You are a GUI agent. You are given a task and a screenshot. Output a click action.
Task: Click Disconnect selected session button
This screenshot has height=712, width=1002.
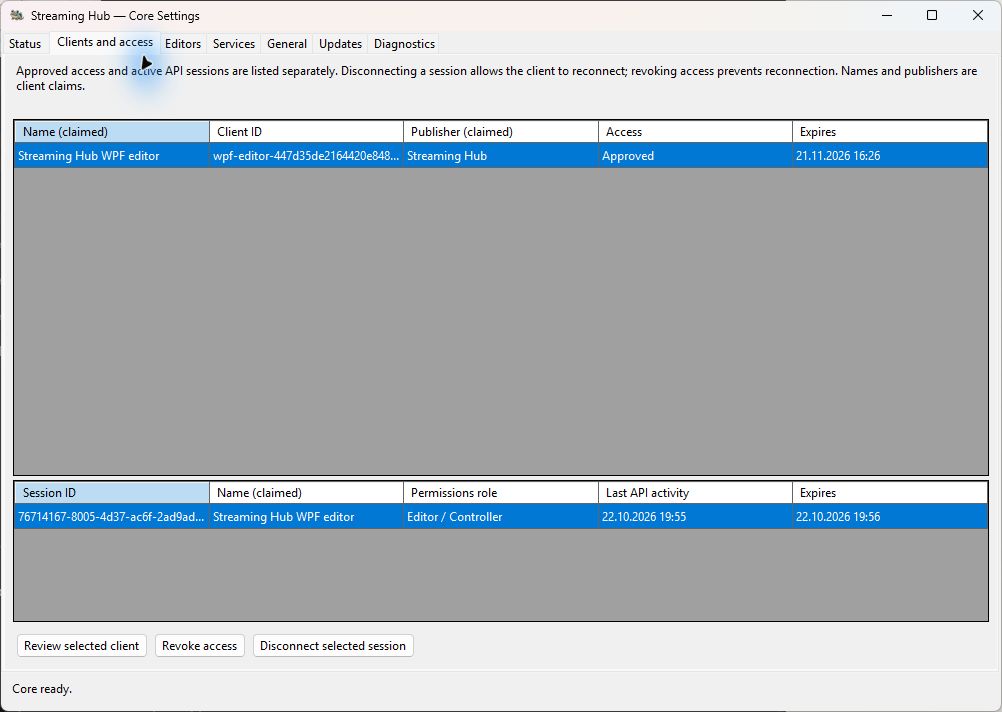coord(333,646)
